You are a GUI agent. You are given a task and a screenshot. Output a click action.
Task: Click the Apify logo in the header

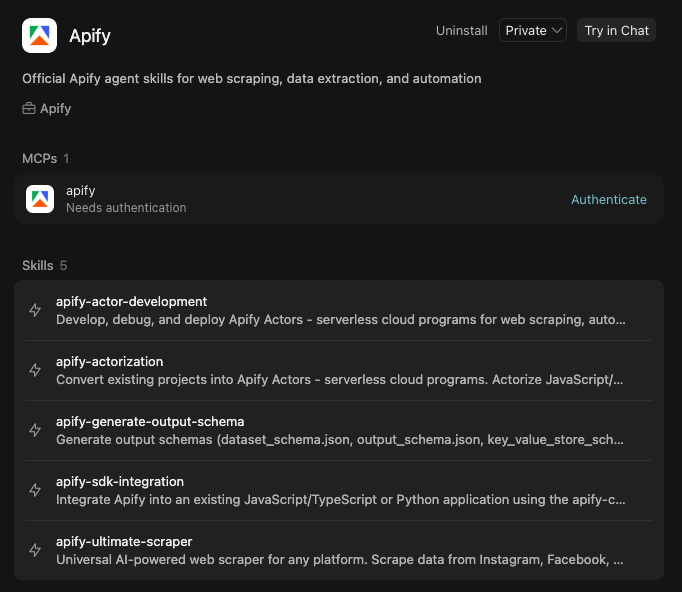tap(40, 35)
